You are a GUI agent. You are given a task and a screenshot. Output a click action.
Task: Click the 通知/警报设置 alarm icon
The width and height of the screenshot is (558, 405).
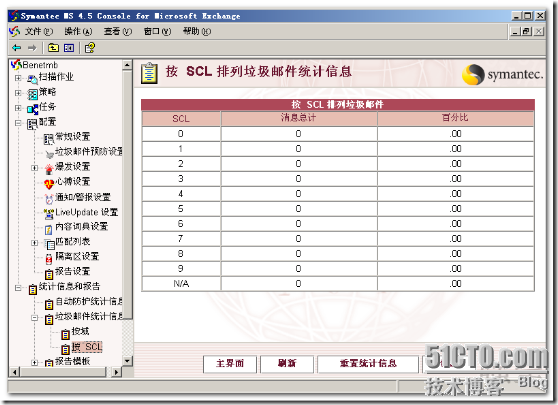pyautogui.click(x=49, y=199)
